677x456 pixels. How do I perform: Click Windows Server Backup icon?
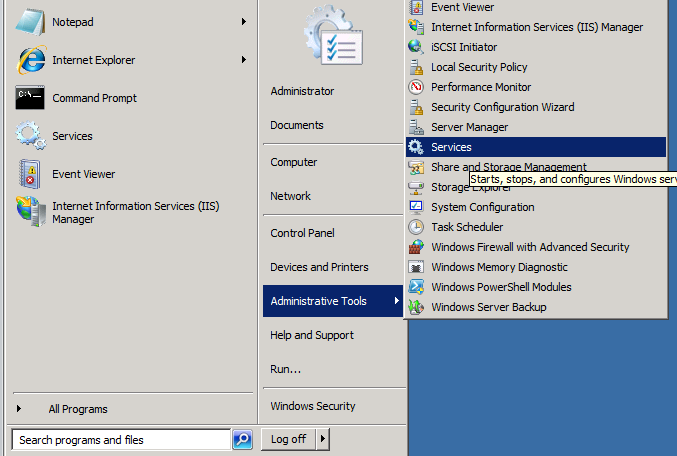click(x=416, y=307)
